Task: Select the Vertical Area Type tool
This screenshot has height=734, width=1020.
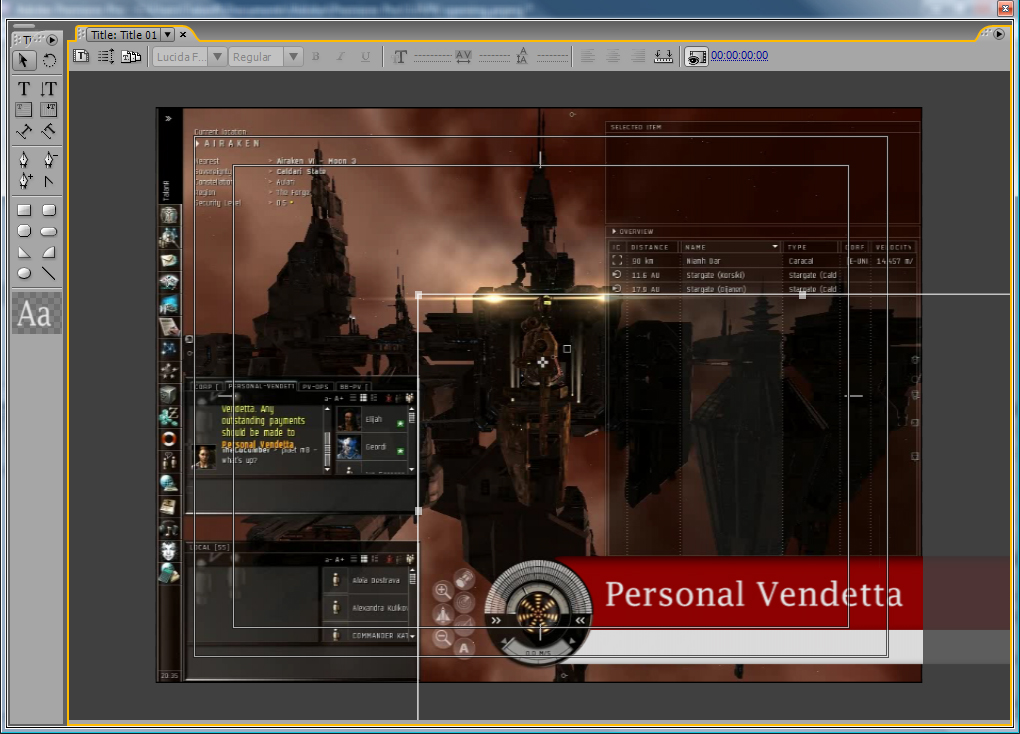Action: click(x=49, y=109)
